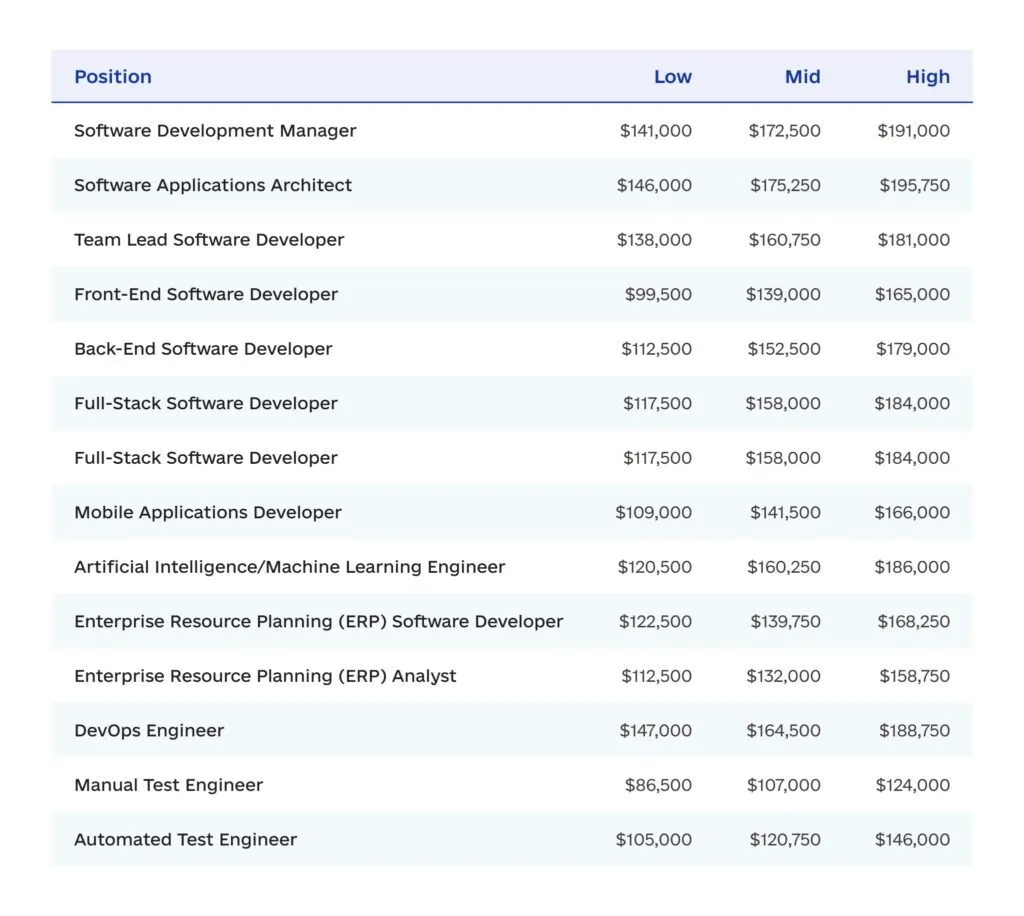This screenshot has height=916, width=1024.
Task: Click DevOps Engineer low value $147,000
Action: pyautogui.click(x=656, y=731)
